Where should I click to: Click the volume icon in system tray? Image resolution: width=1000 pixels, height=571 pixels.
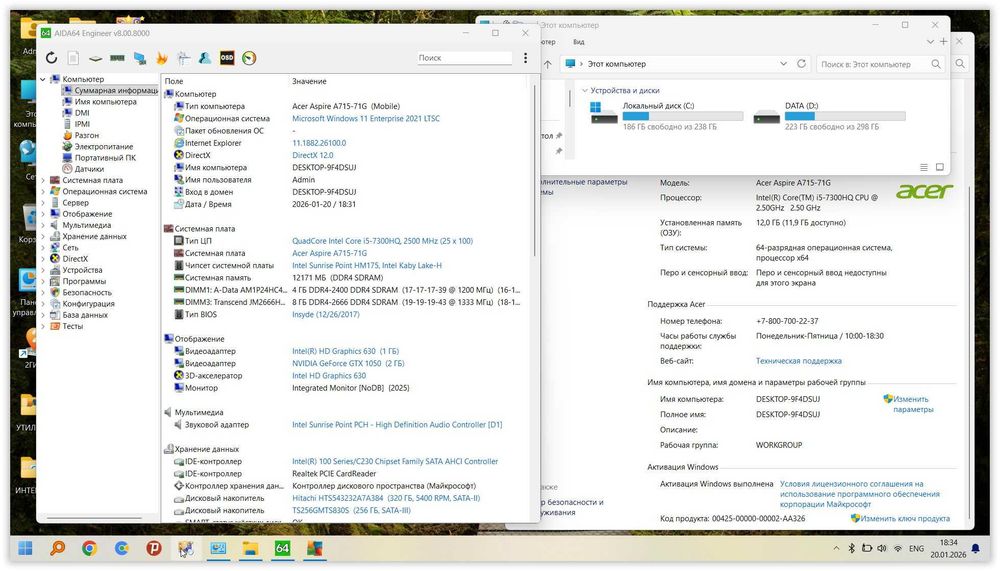pyautogui.click(x=882, y=548)
